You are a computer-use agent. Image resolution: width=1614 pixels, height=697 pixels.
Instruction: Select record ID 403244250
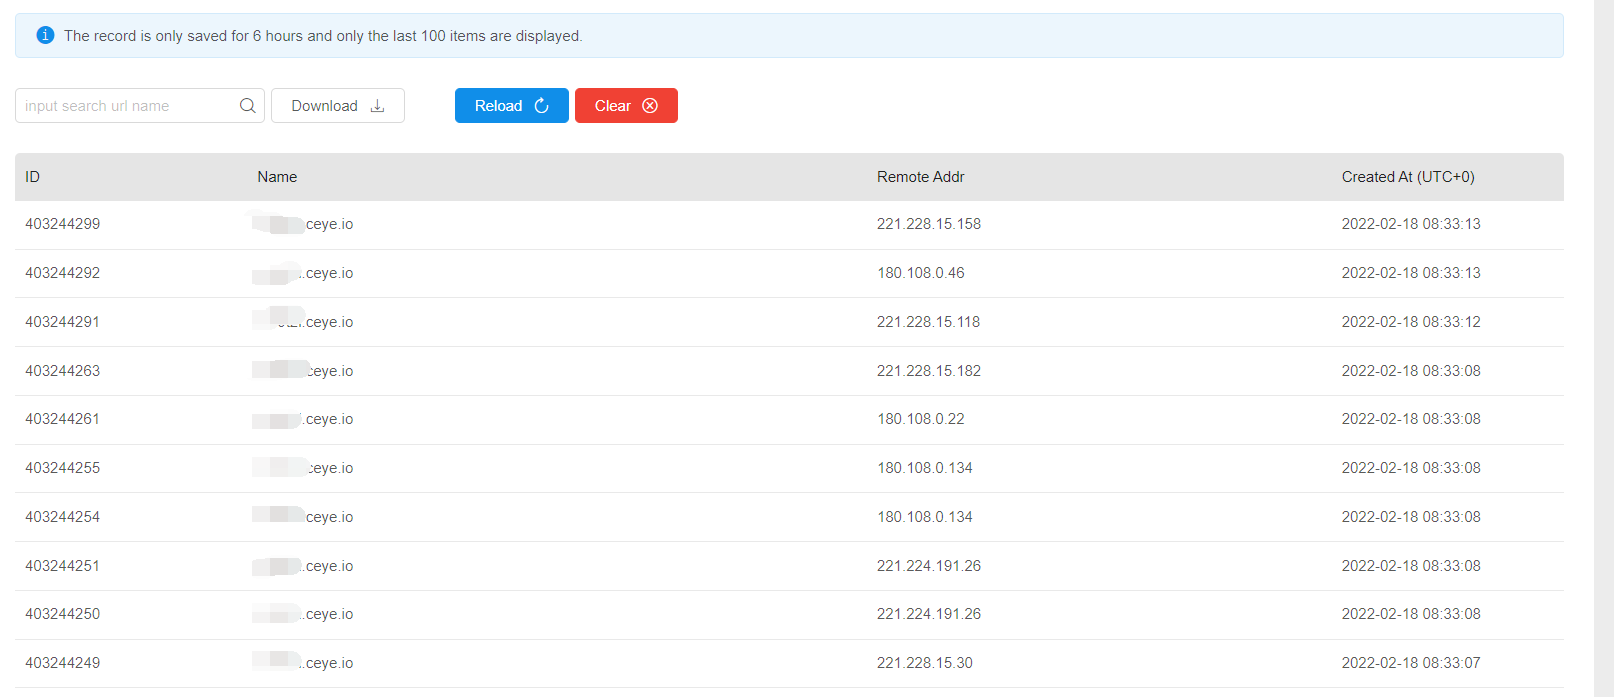[63, 614]
